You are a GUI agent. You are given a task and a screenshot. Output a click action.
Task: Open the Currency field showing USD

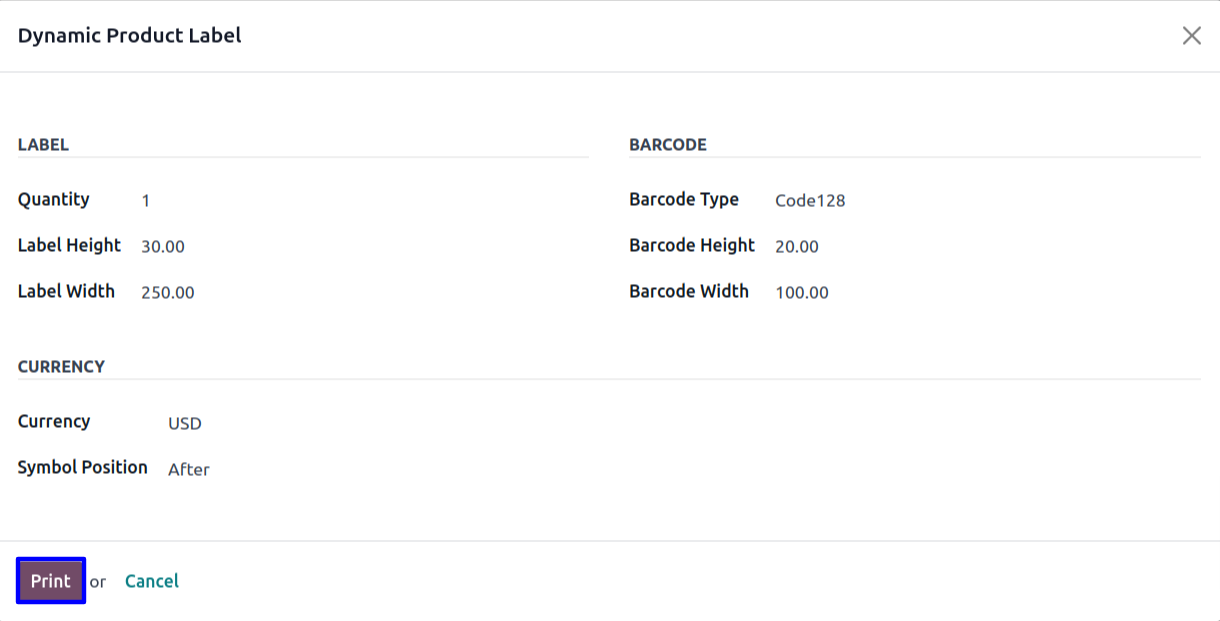185,424
